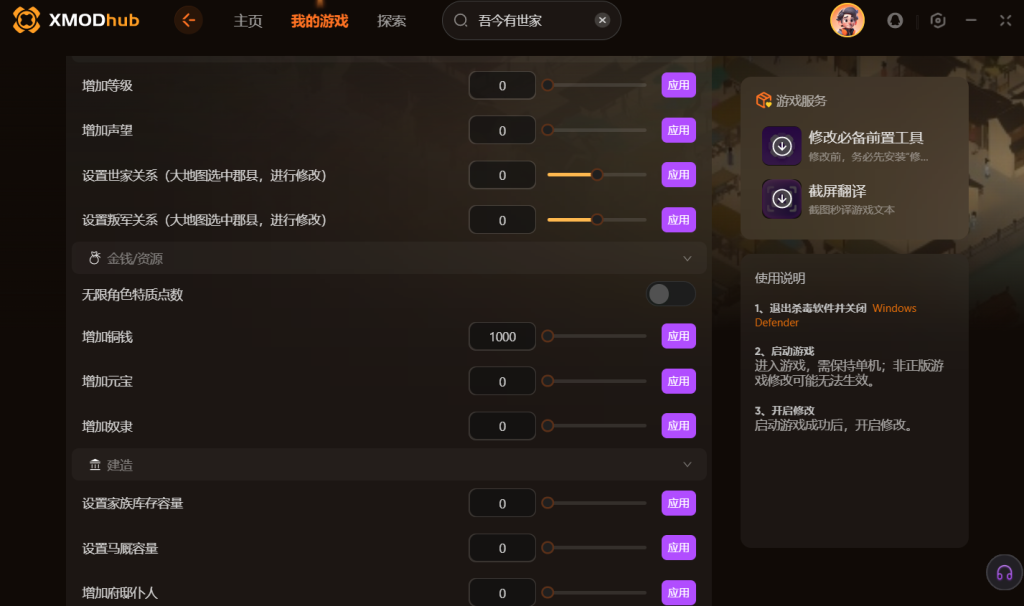Click the 增加元宝 value input field
This screenshot has width=1024, height=606.
pos(502,381)
